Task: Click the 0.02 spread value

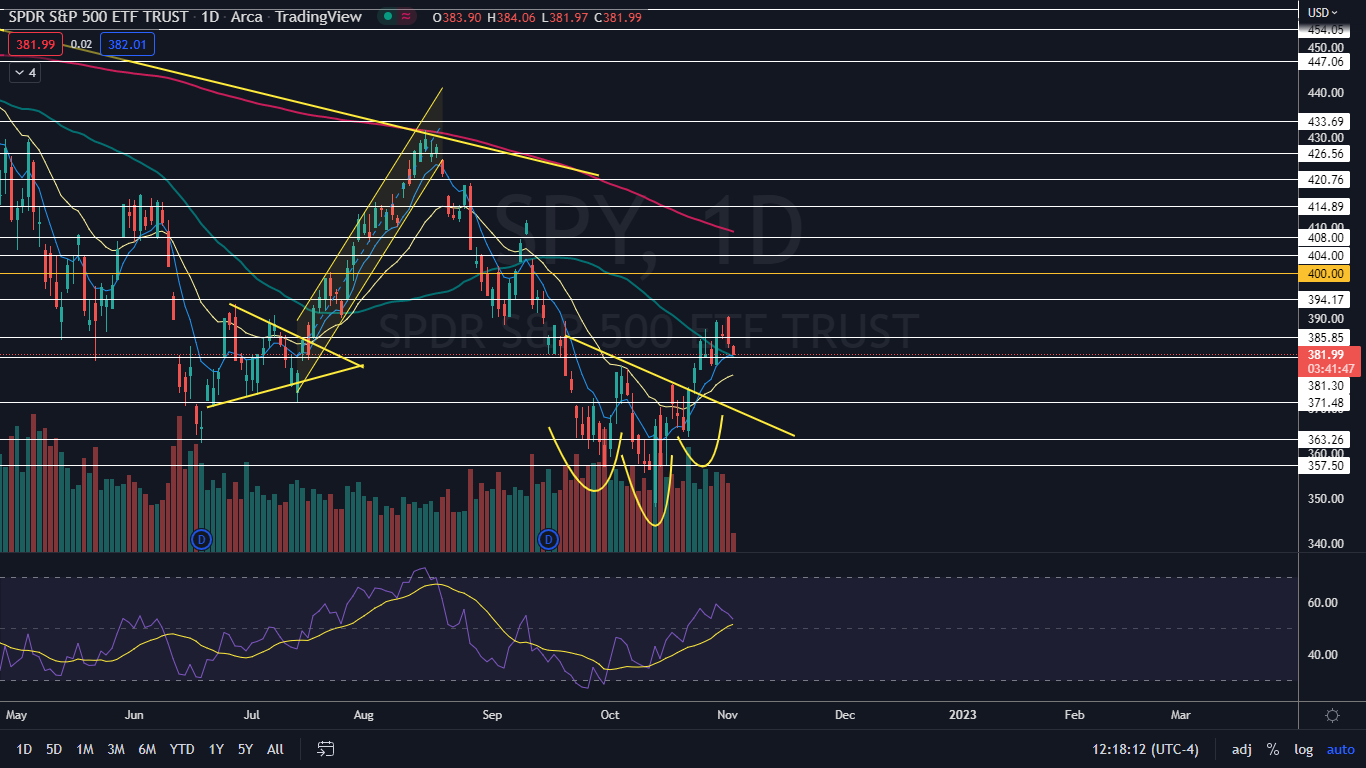Action: pos(82,44)
